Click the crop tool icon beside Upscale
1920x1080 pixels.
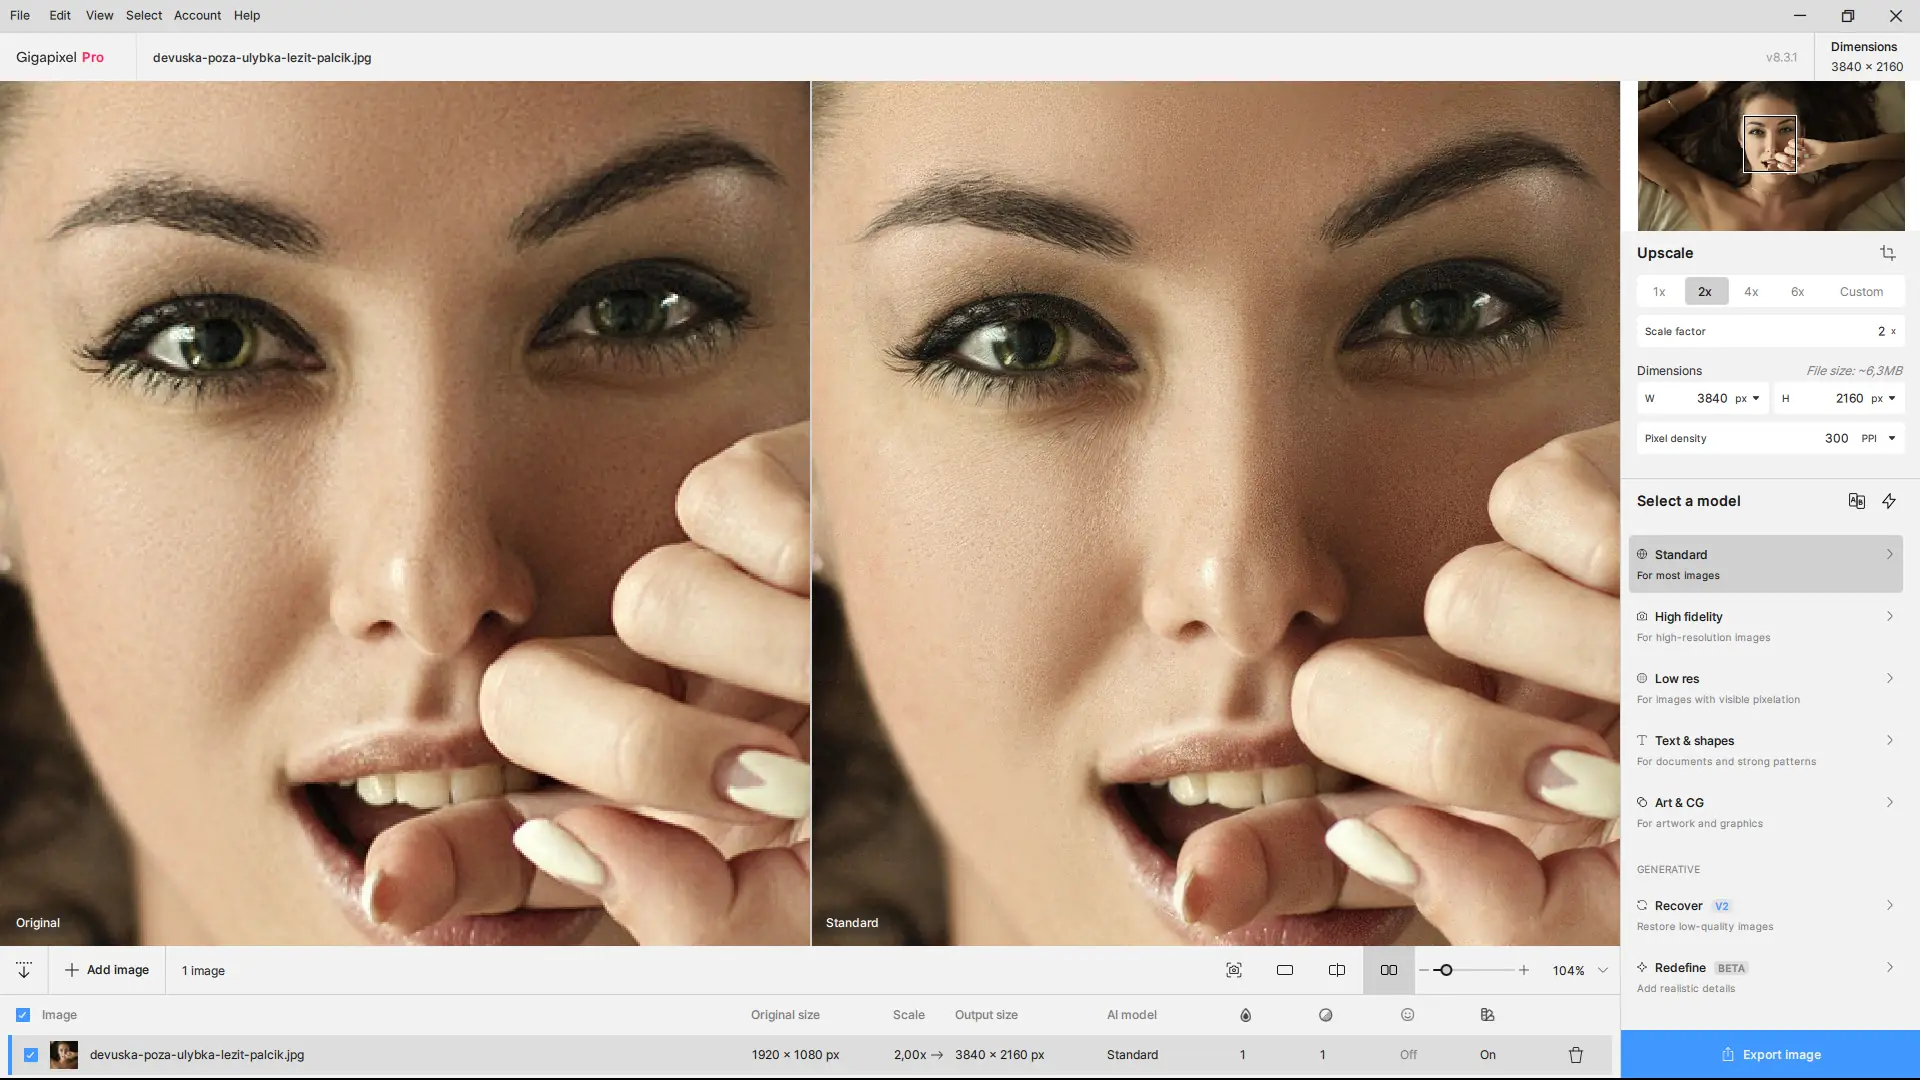point(1887,253)
